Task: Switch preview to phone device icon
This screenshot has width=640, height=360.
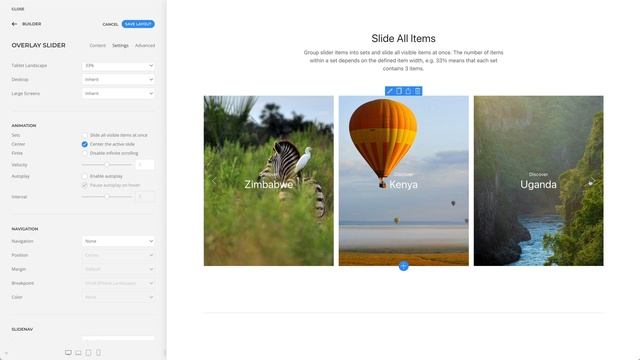Action: 98,352
